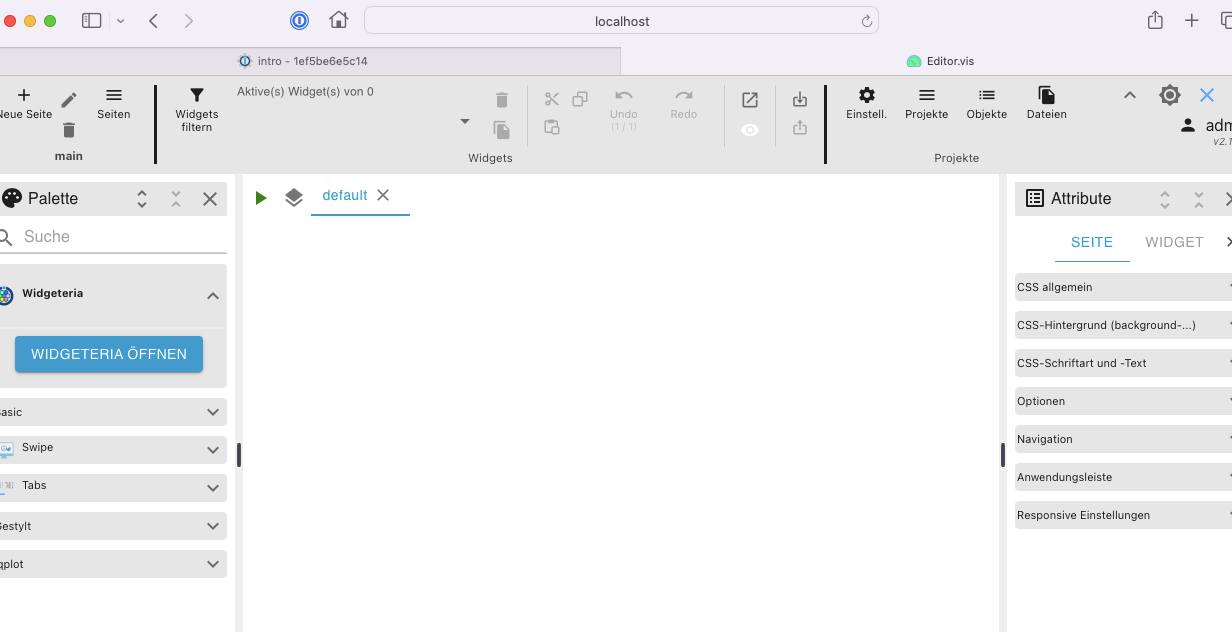This screenshot has width=1232, height=632.
Task: Collapse all Attribute groups
Action: [1199, 199]
